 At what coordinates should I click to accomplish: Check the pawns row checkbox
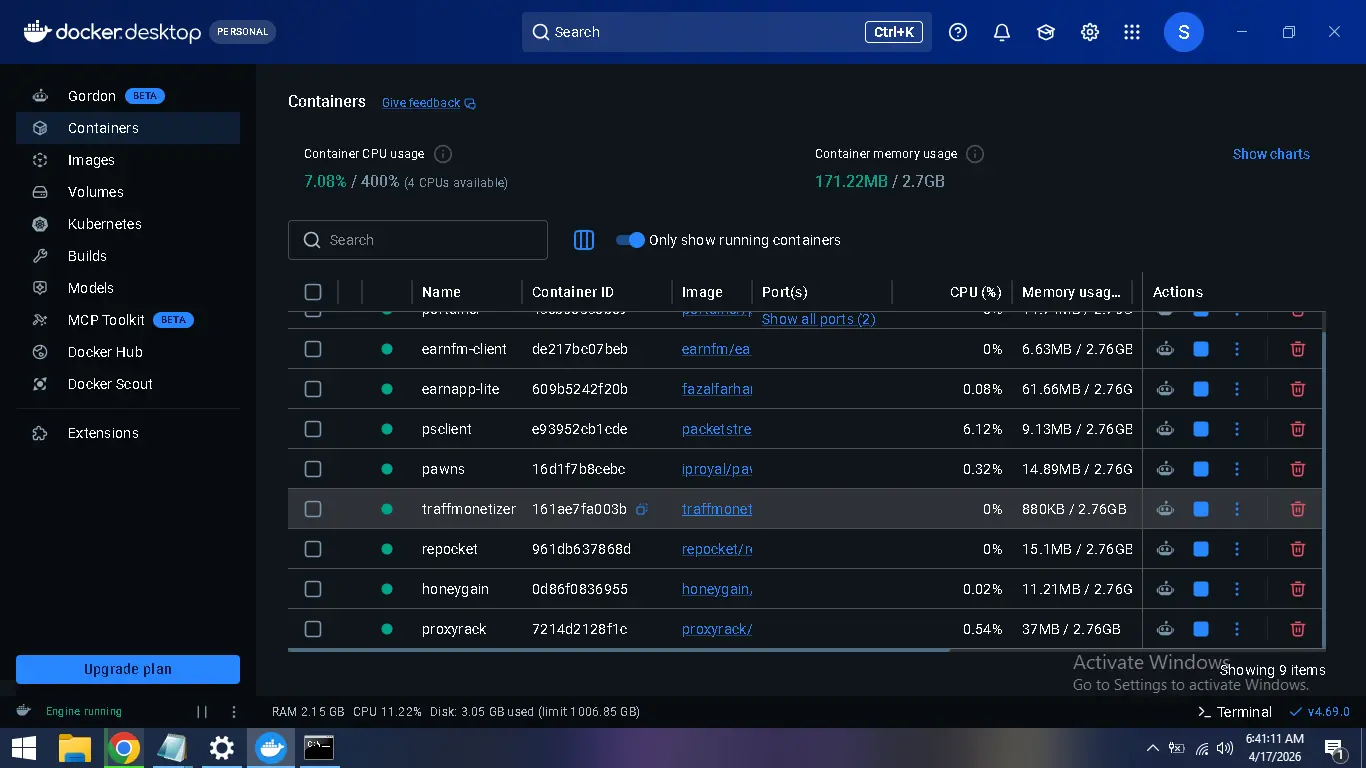pyautogui.click(x=313, y=469)
